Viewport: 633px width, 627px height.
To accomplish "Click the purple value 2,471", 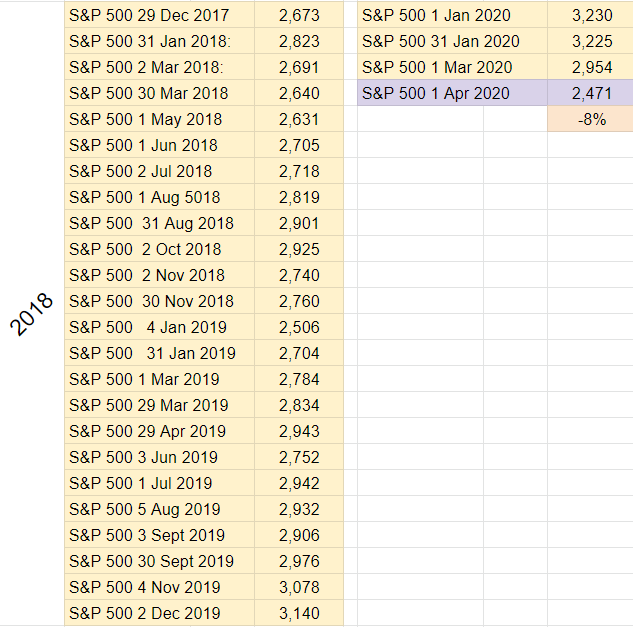I will [592, 93].
